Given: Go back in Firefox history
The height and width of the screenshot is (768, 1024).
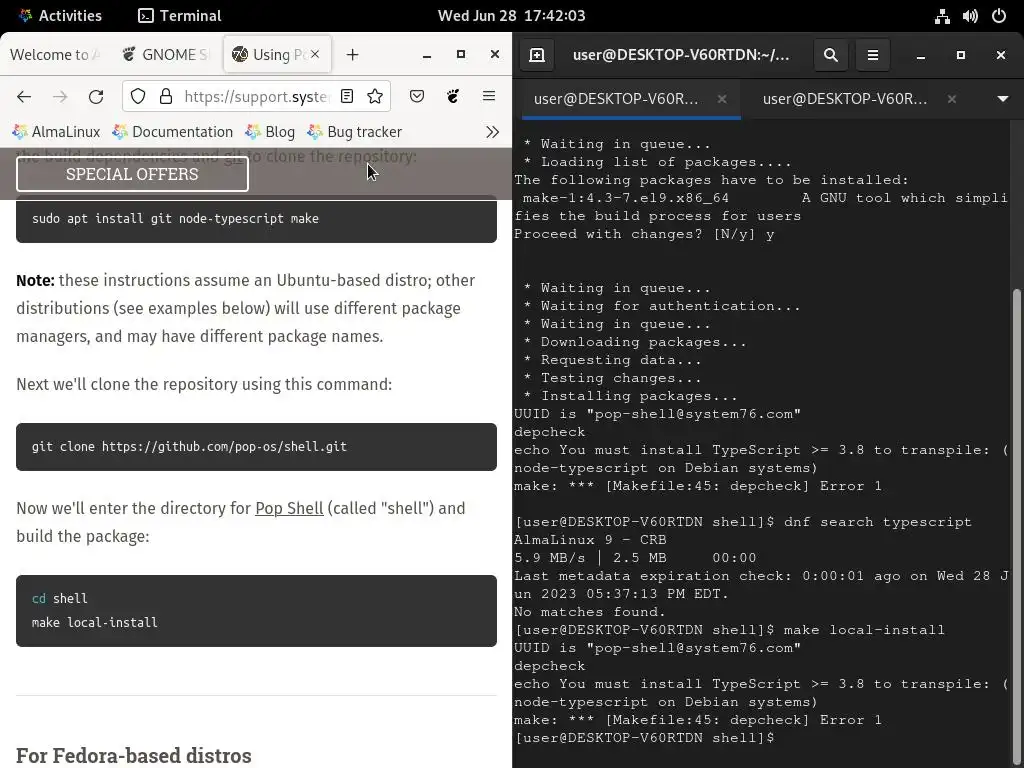Looking at the screenshot, I should click(x=24, y=97).
